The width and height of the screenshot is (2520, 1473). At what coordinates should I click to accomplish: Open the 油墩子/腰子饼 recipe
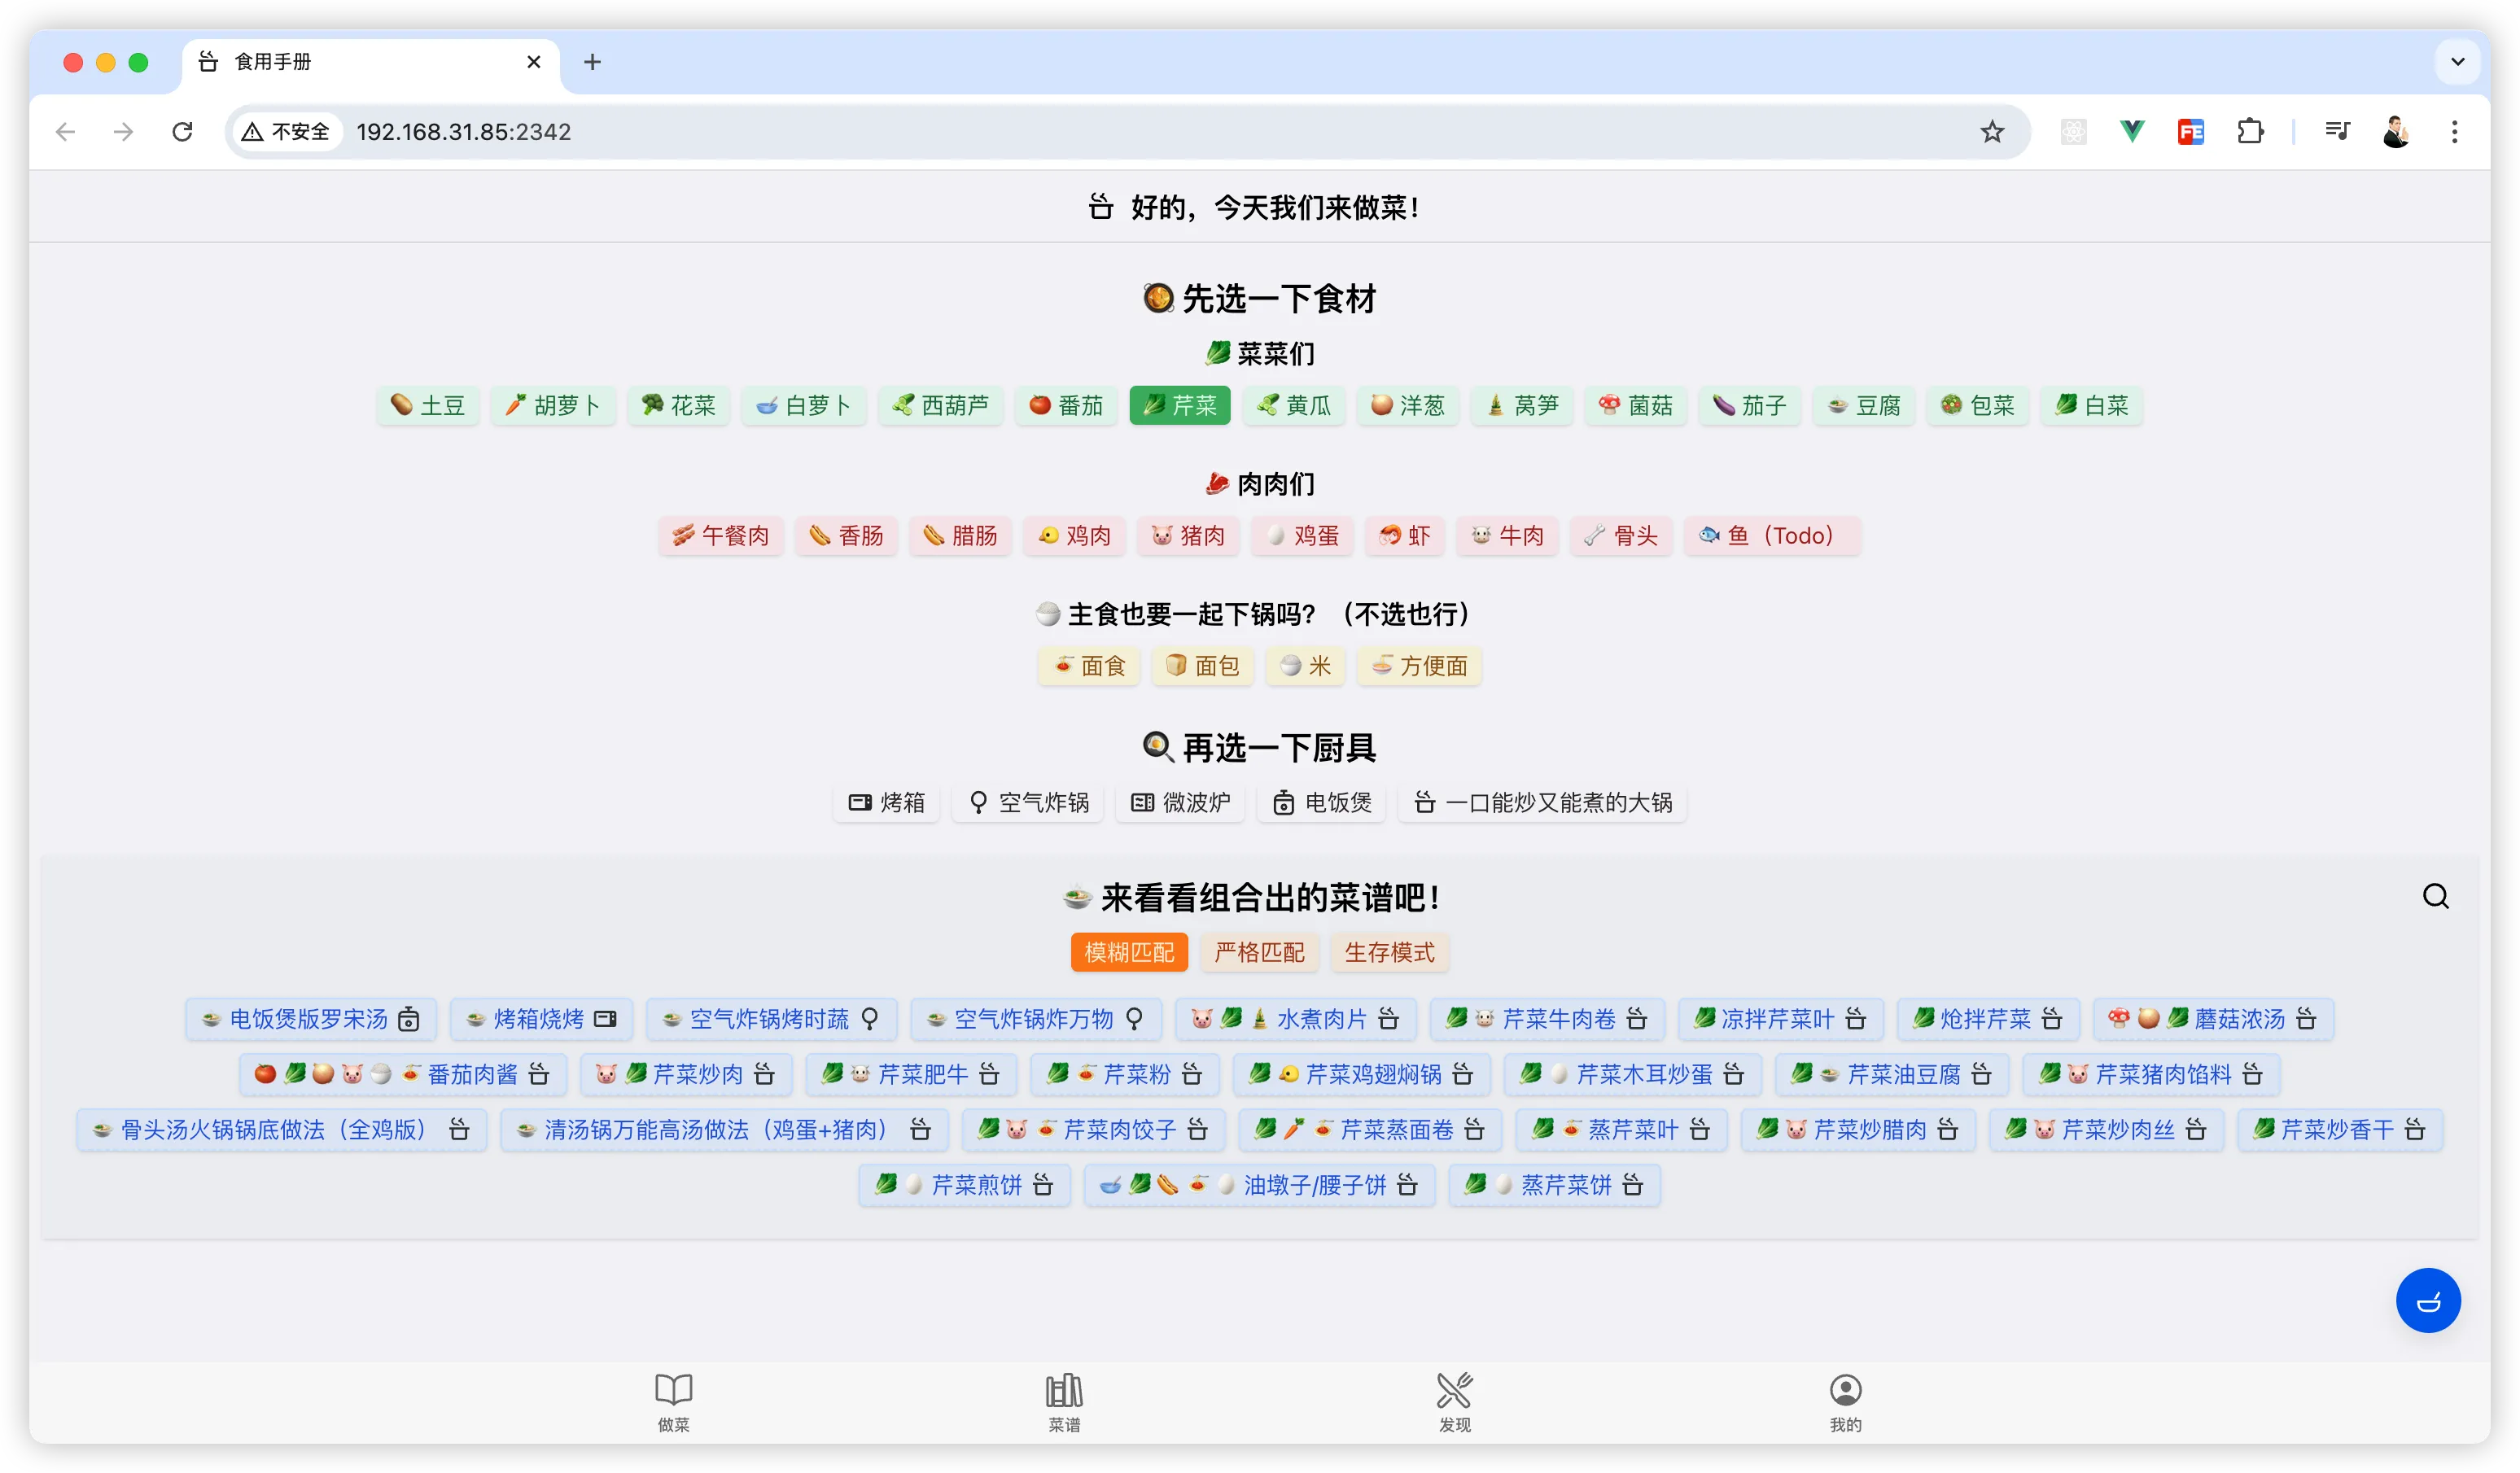pyautogui.click(x=1259, y=1185)
